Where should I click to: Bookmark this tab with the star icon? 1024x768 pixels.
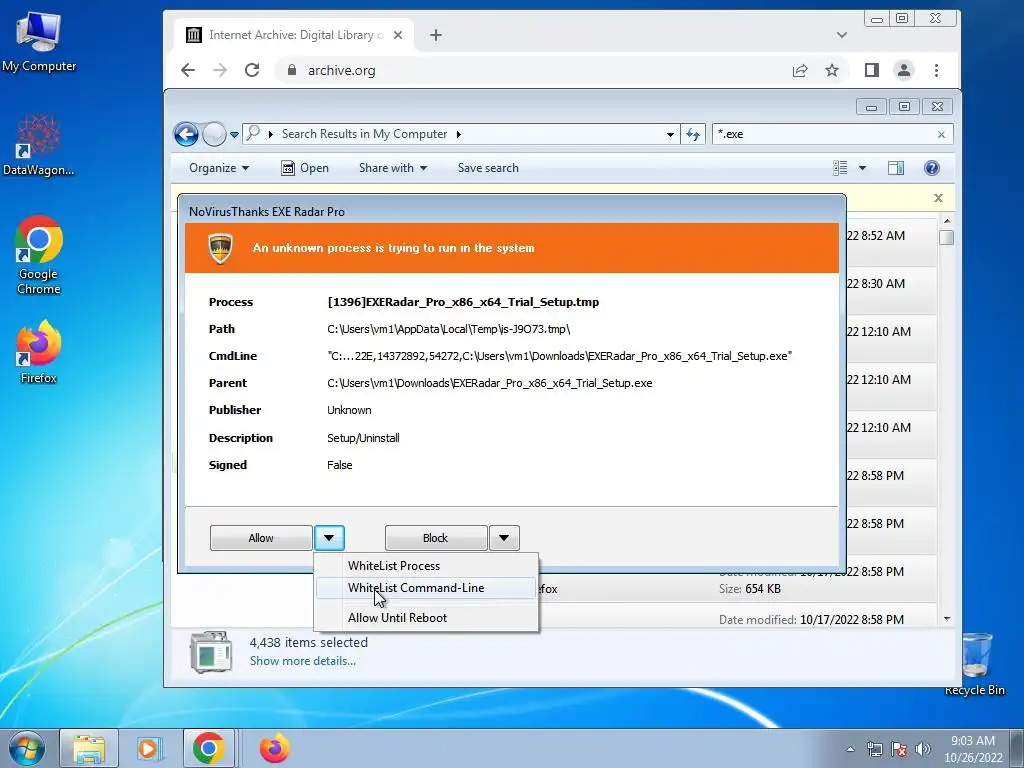tap(832, 71)
